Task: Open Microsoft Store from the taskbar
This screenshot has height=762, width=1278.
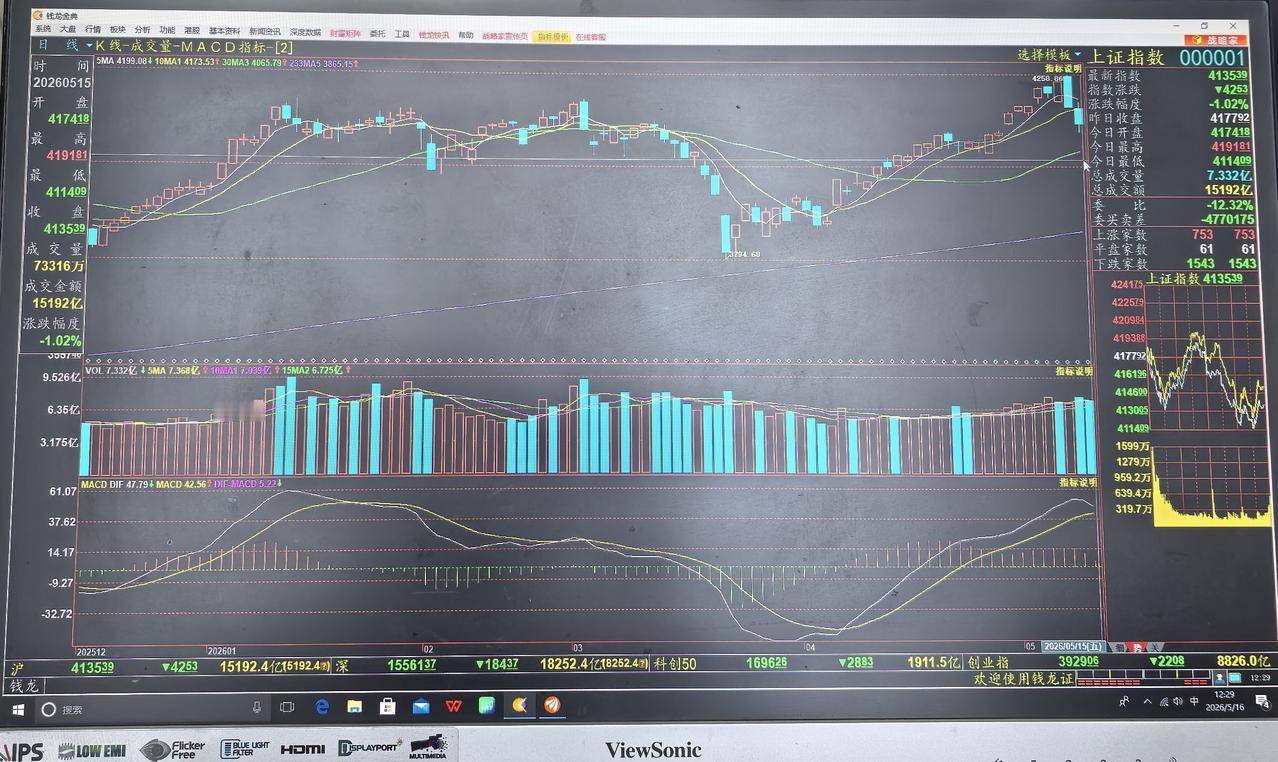Action: click(x=388, y=706)
